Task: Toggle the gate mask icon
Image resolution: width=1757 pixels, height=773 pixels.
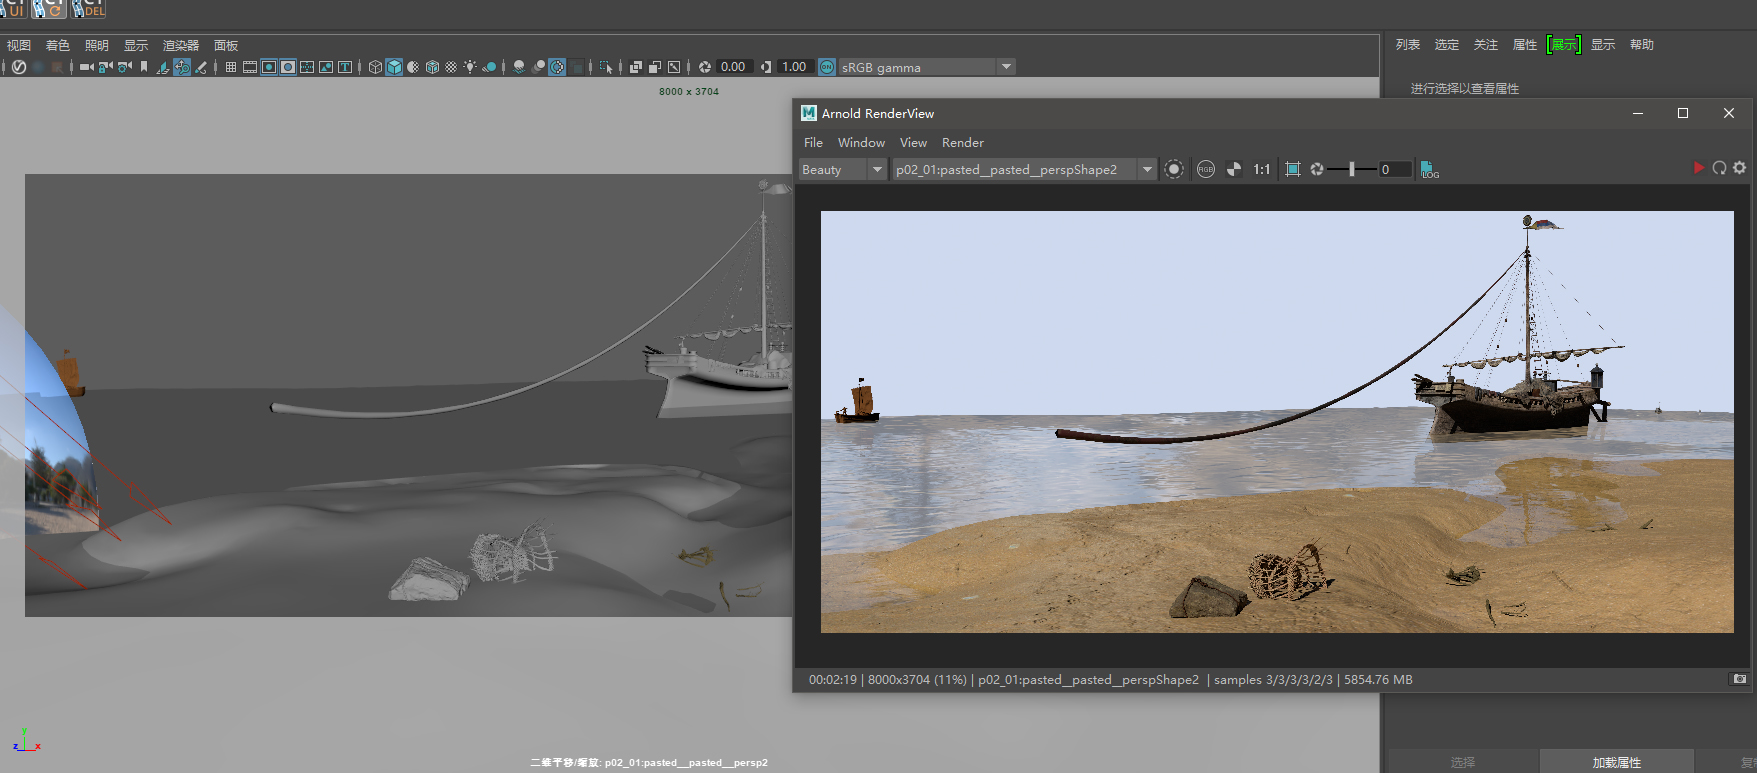Action: point(288,67)
